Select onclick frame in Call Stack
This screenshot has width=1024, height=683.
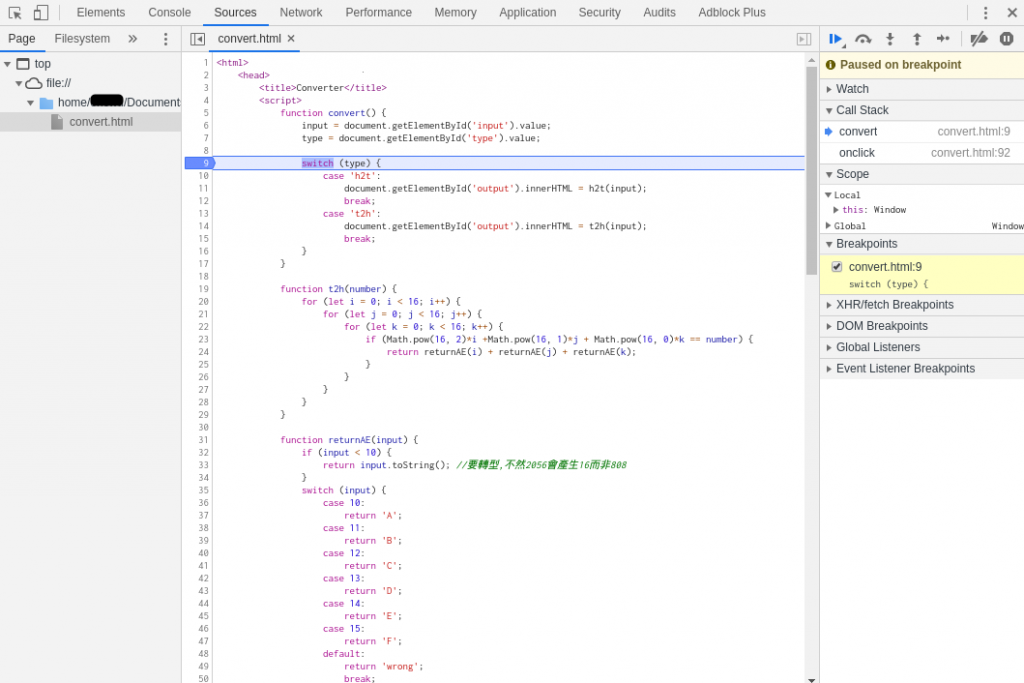(x=856, y=153)
